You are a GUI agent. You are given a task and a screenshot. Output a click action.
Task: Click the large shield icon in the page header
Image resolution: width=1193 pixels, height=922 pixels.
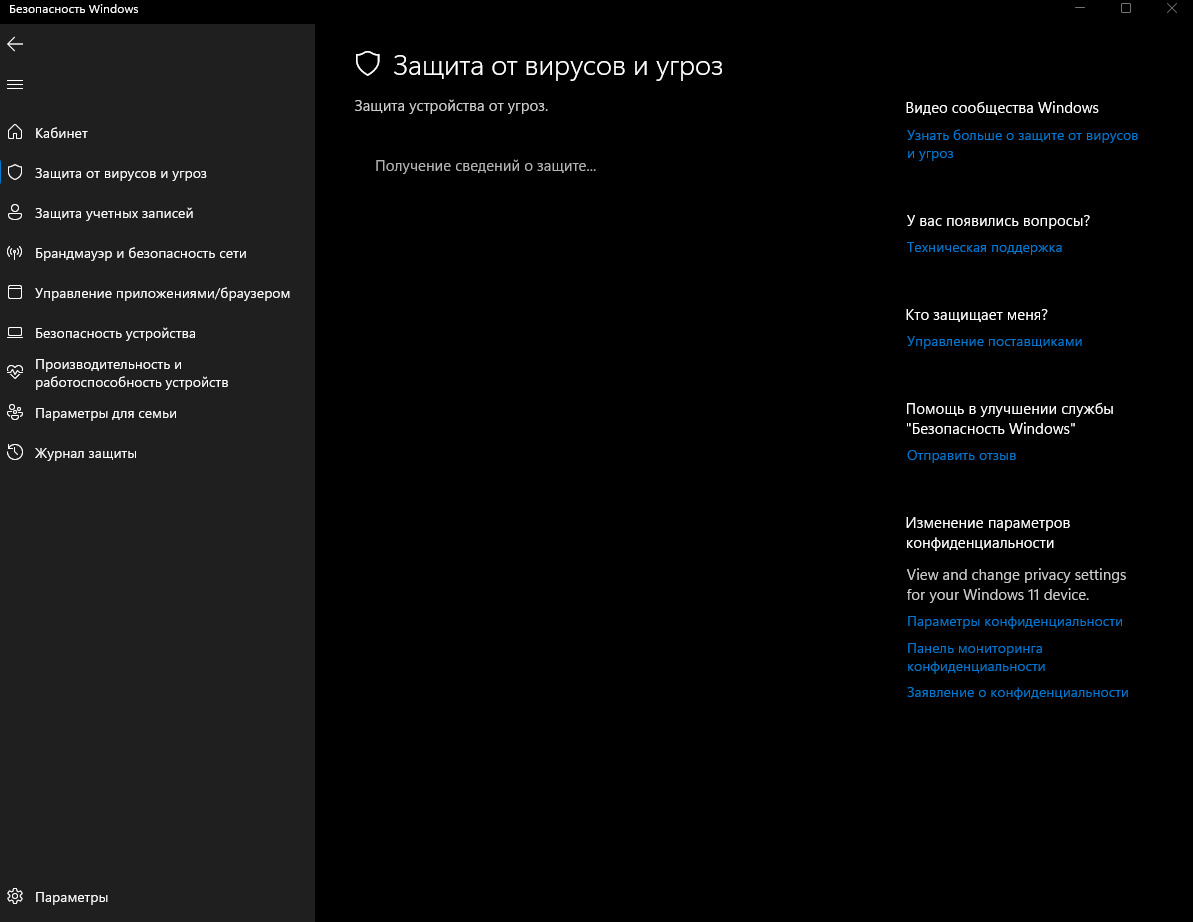click(368, 65)
